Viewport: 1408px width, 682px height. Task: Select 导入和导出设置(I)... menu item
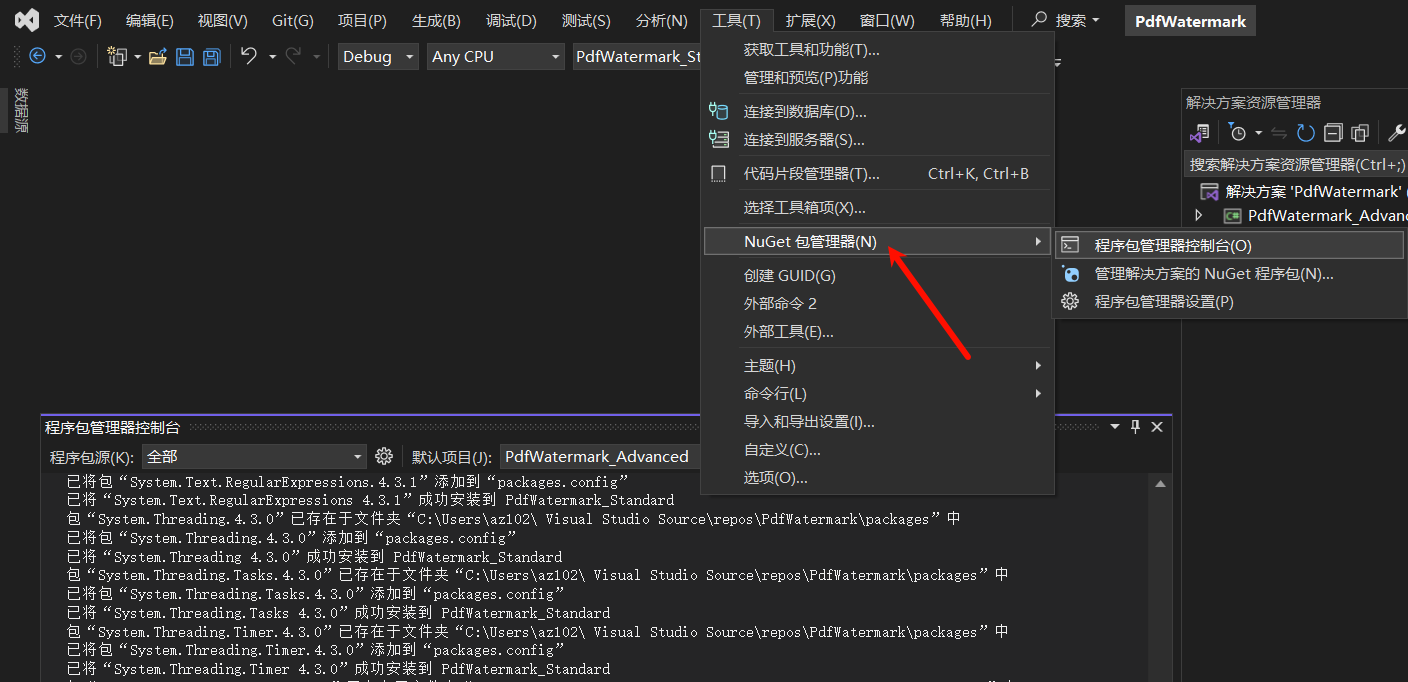[877, 421]
